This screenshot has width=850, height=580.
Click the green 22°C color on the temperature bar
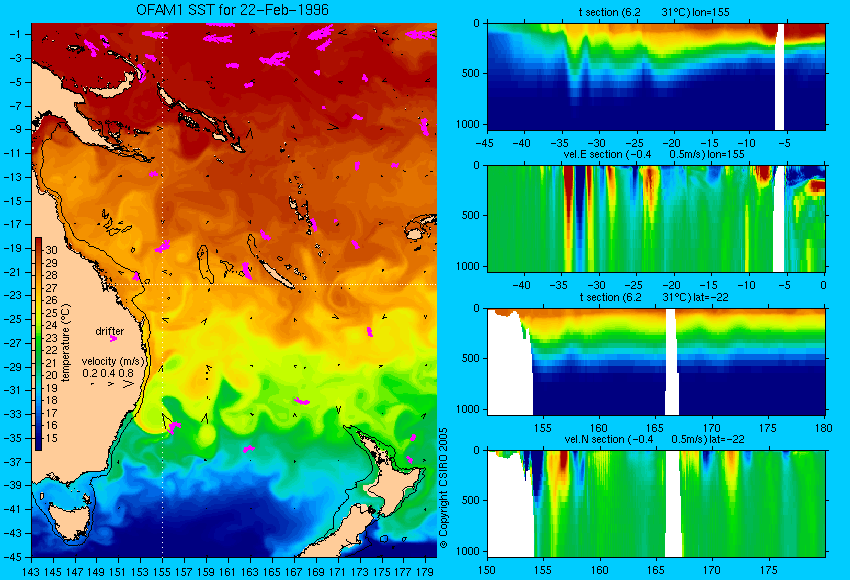pos(38,350)
